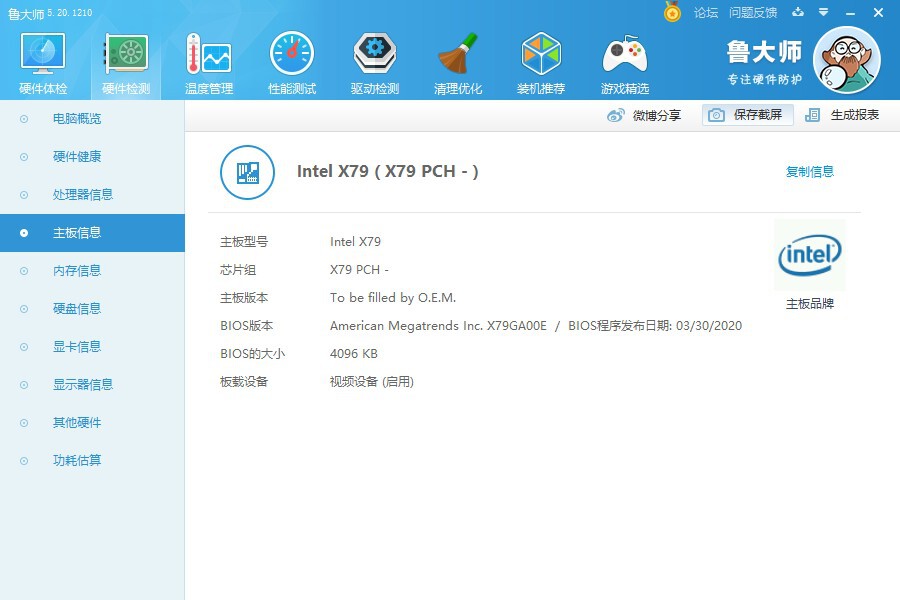
Task: Click 复制信息 copy info link
Action: point(810,171)
